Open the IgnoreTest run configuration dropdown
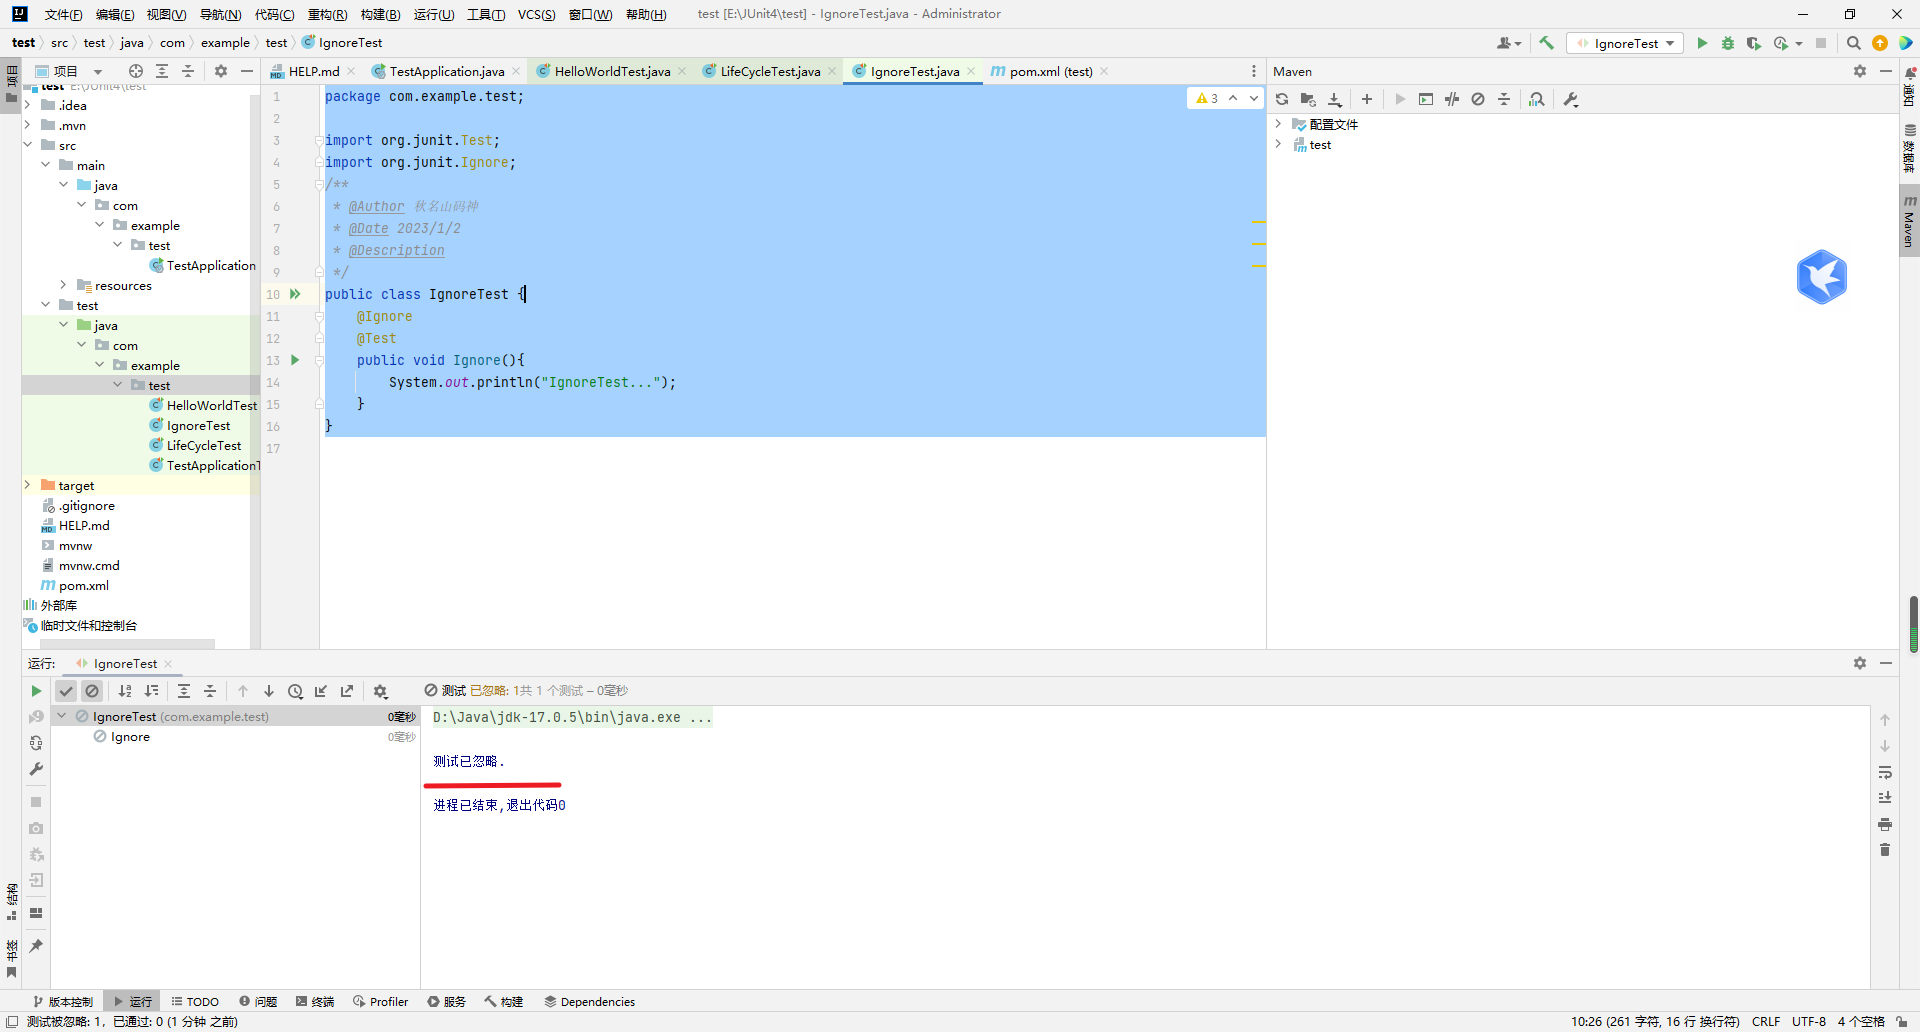This screenshot has height=1032, width=1920. [1626, 43]
